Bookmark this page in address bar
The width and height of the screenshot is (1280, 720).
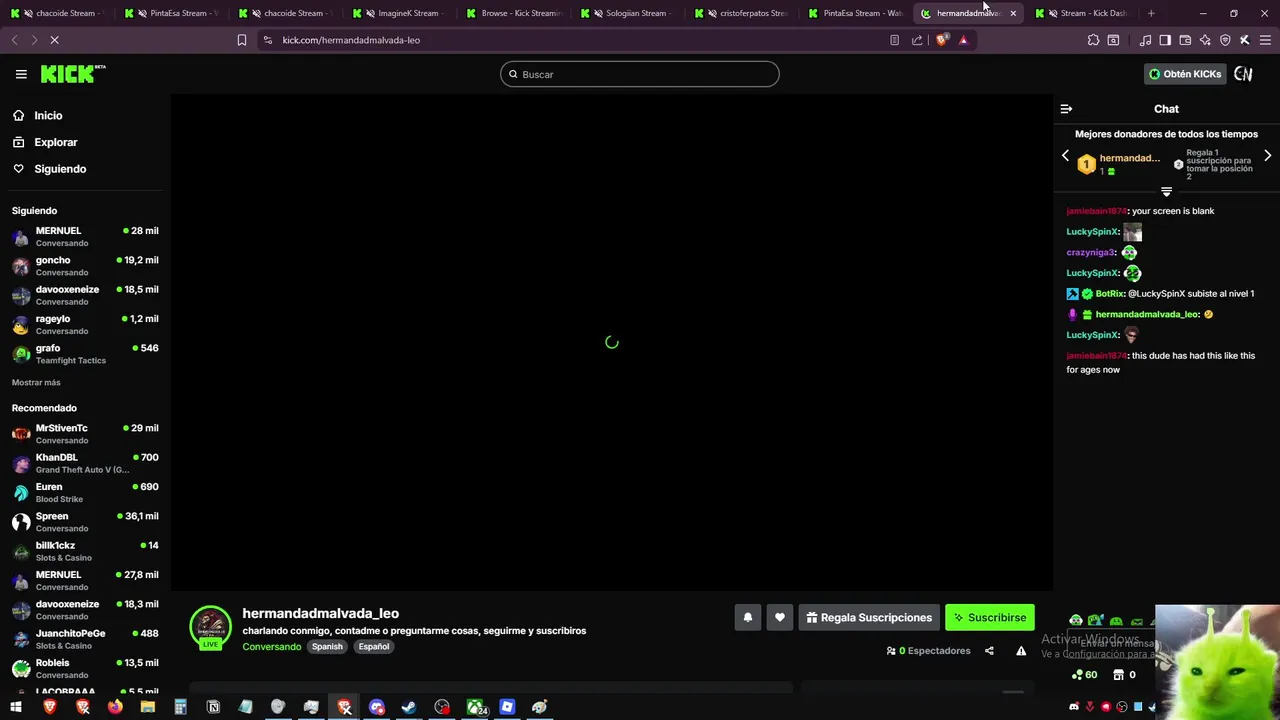(x=241, y=40)
